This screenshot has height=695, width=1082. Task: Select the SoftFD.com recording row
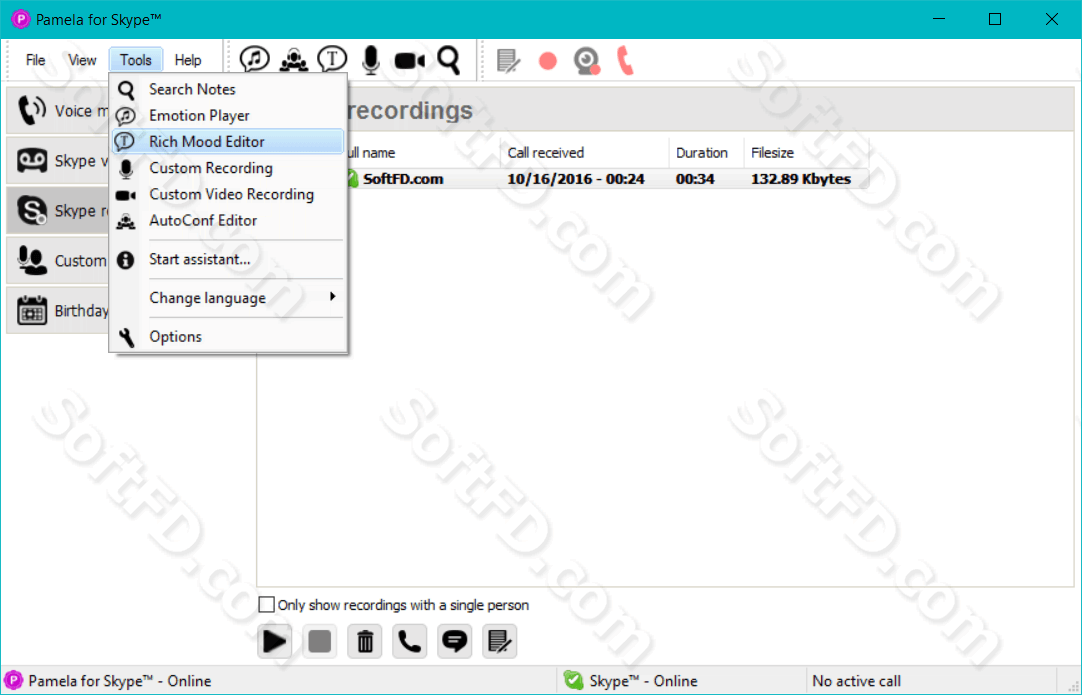[607, 179]
